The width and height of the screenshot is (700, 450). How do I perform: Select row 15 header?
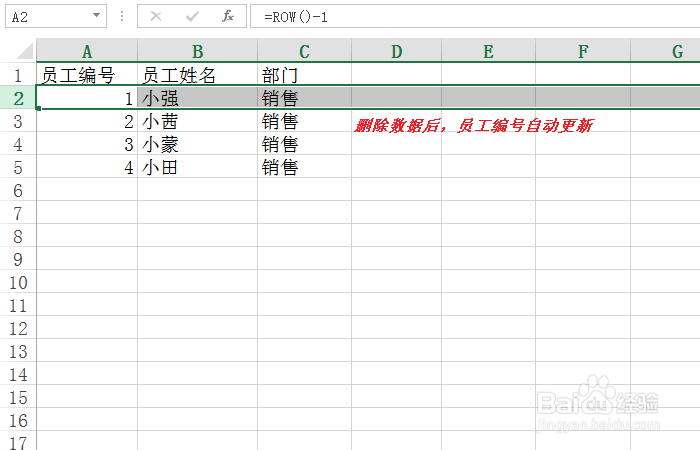[x=18, y=398]
